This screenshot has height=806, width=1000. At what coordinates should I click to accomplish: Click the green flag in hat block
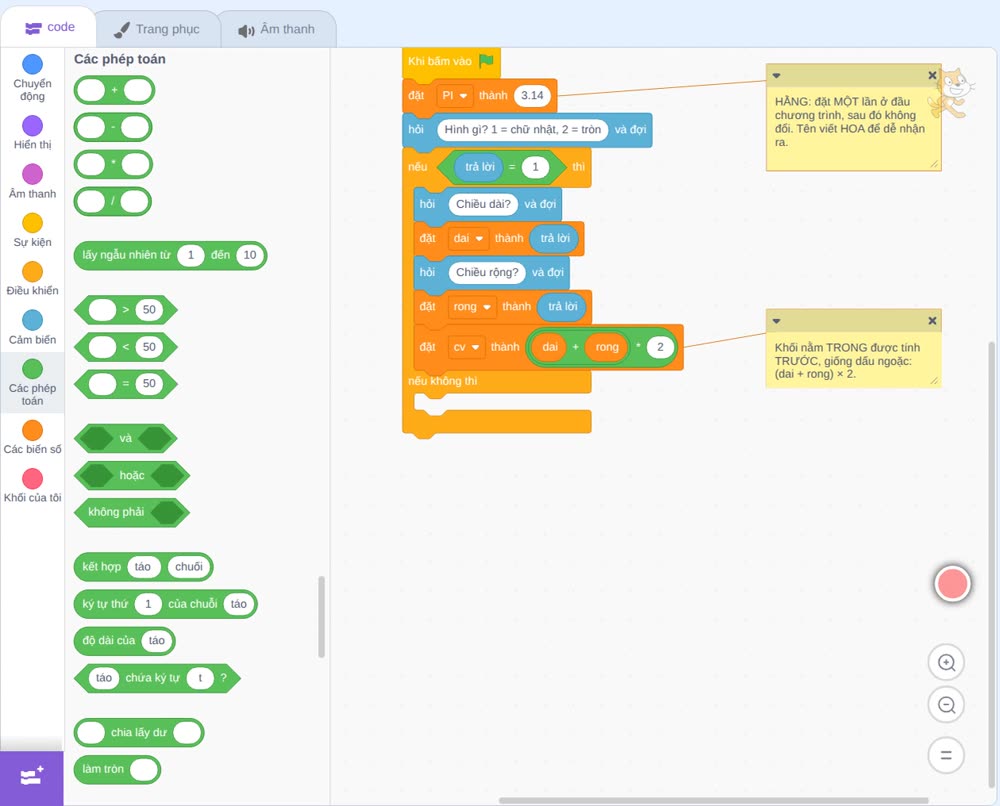[486, 61]
